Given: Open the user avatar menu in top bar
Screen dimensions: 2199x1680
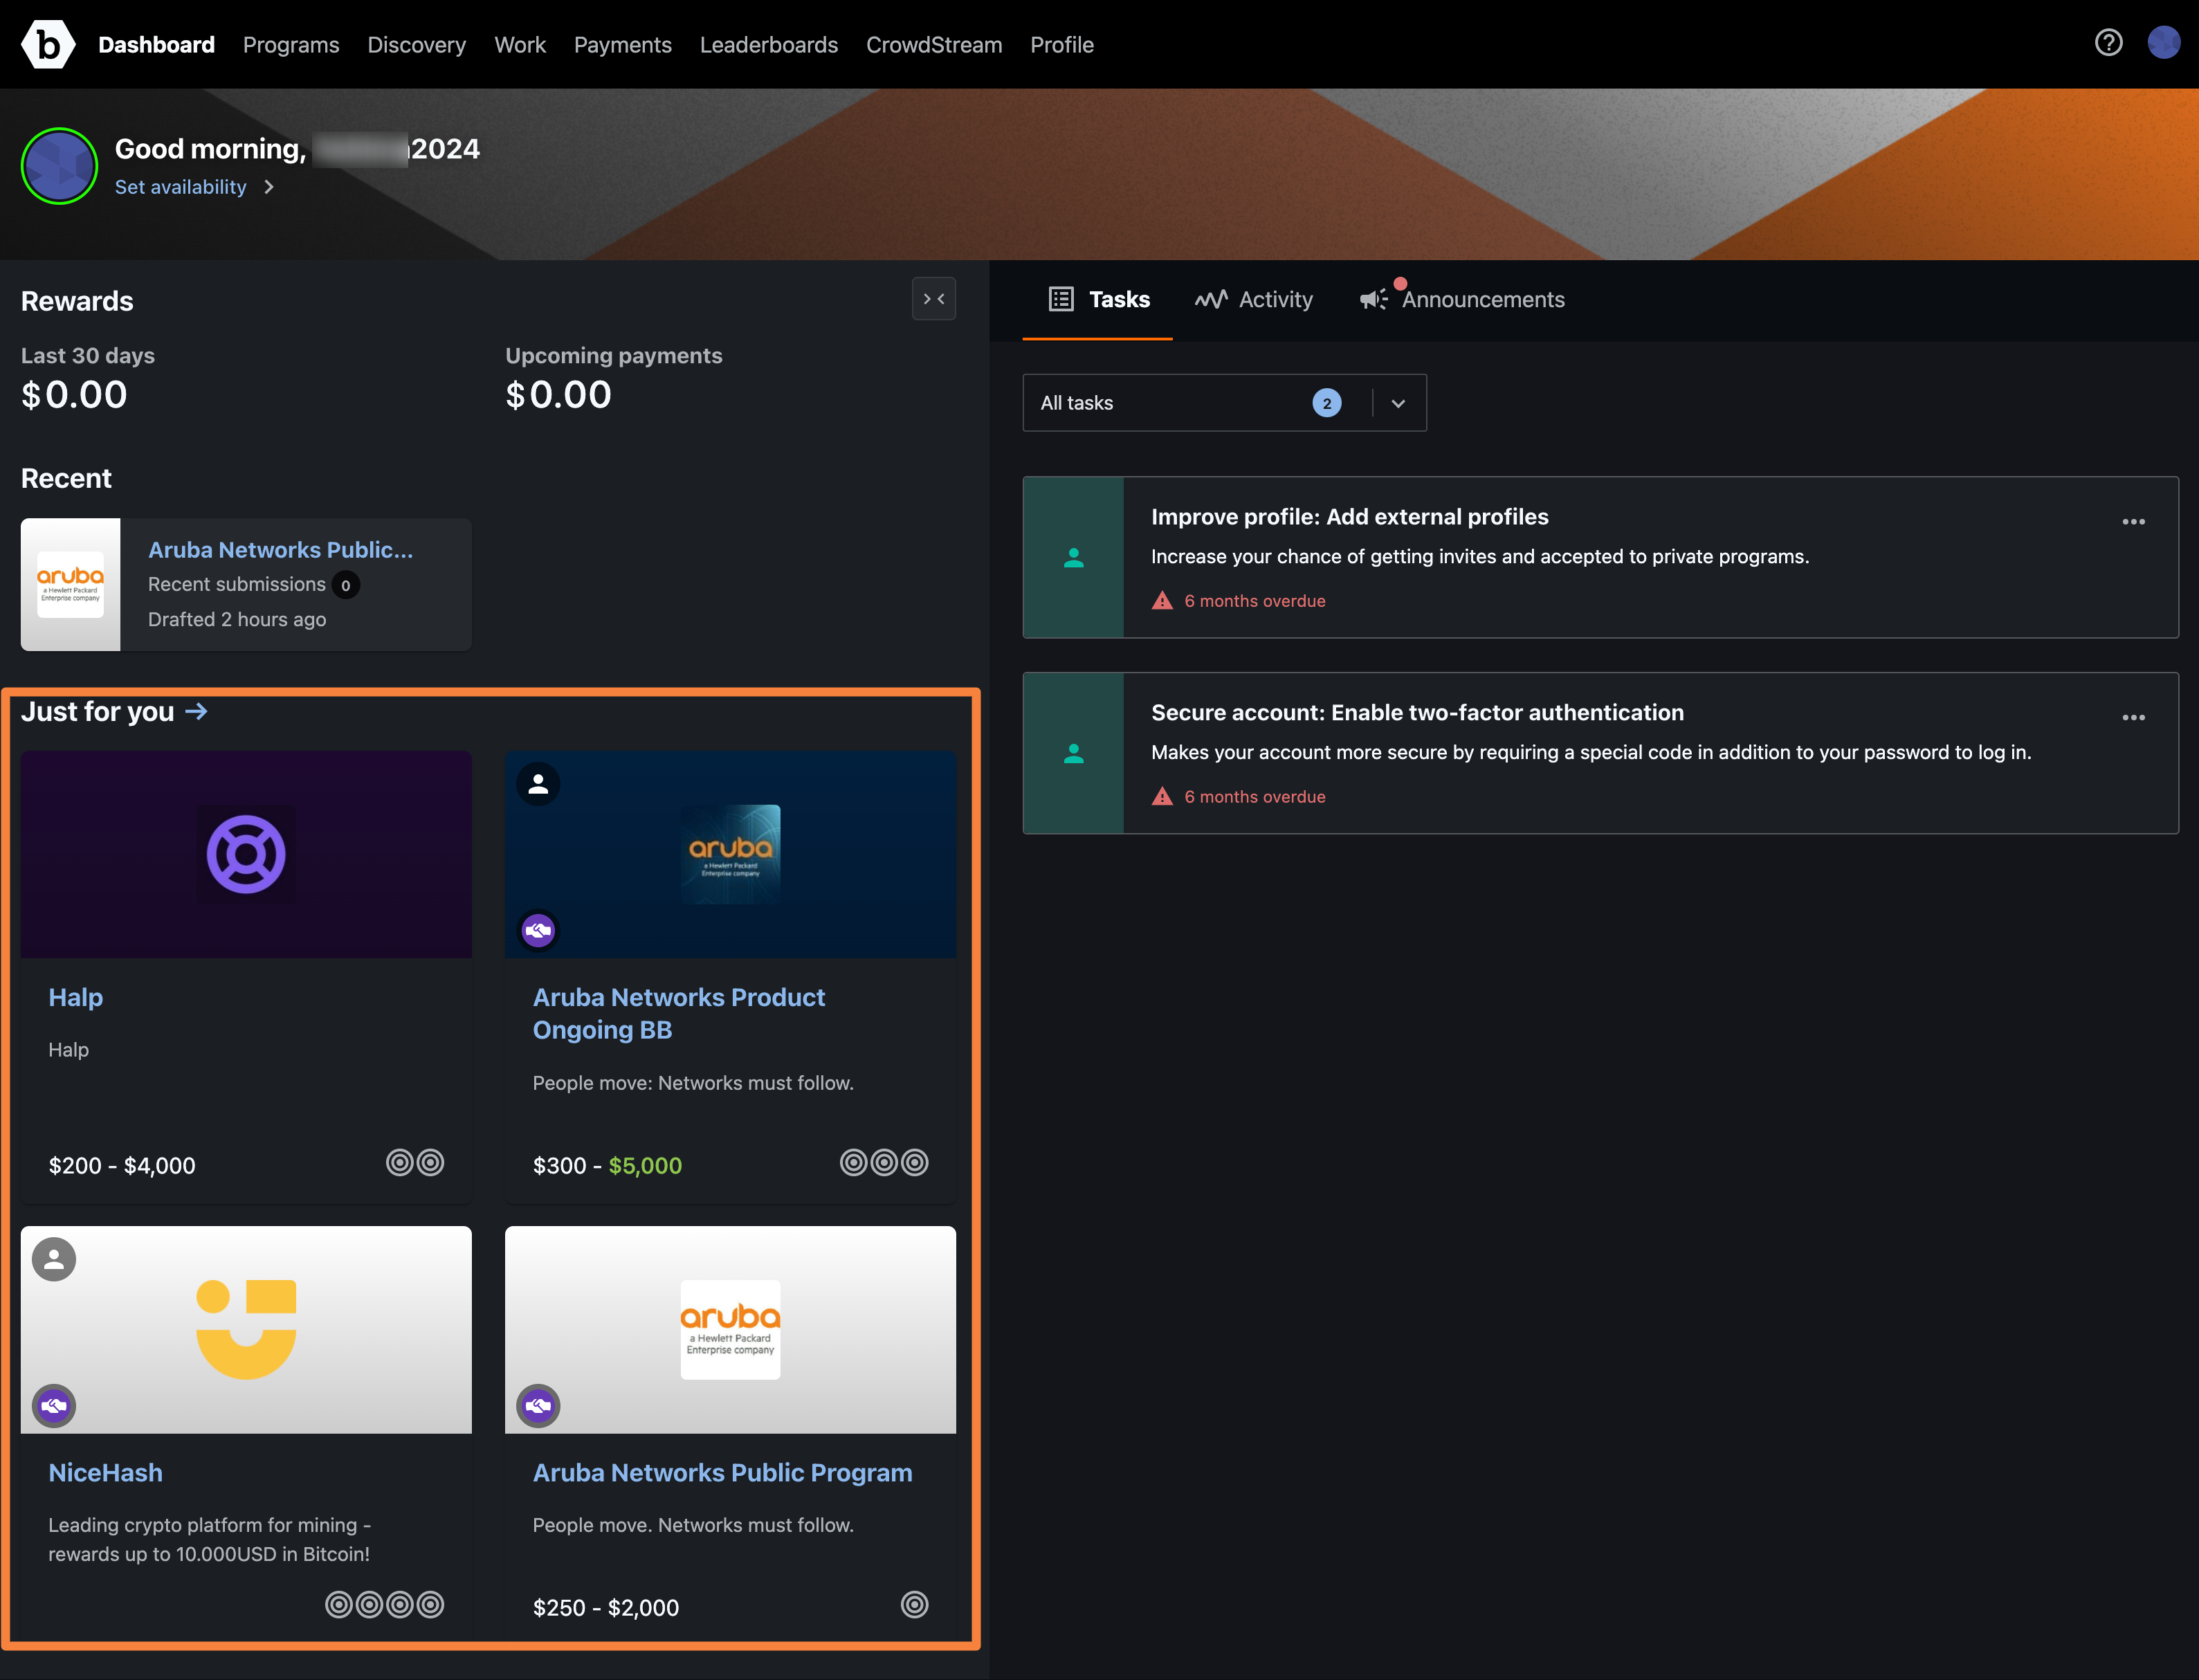Looking at the screenshot, I should [x=2163, y=43].
